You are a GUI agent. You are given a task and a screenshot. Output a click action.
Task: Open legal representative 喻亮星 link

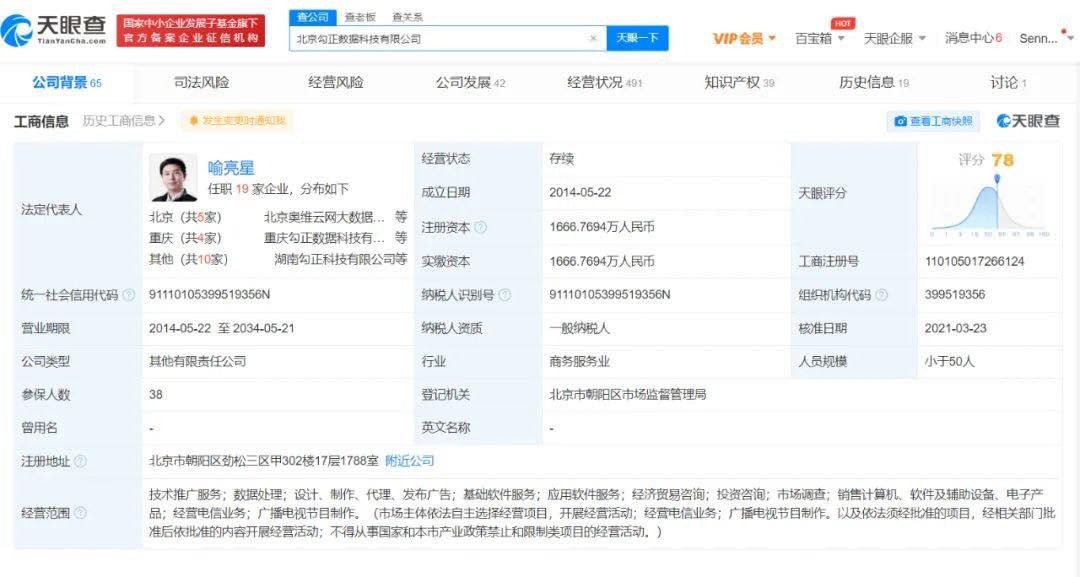click(231, 167)
